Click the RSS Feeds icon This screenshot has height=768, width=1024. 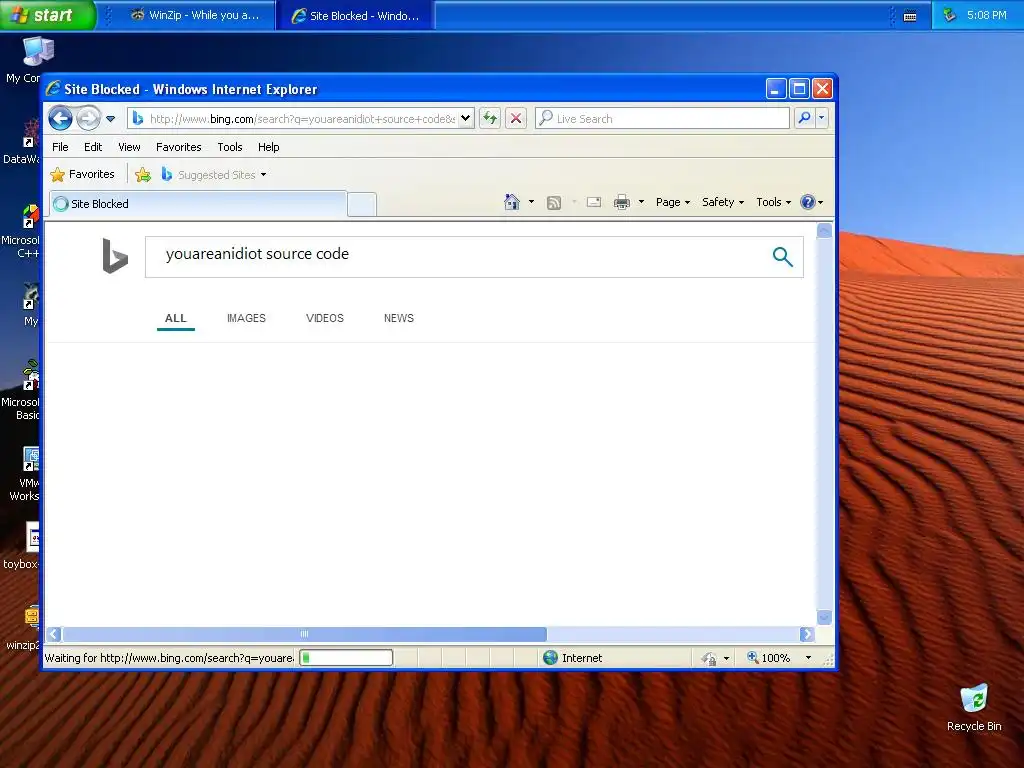pyautogui.click(x=554, y=202)
